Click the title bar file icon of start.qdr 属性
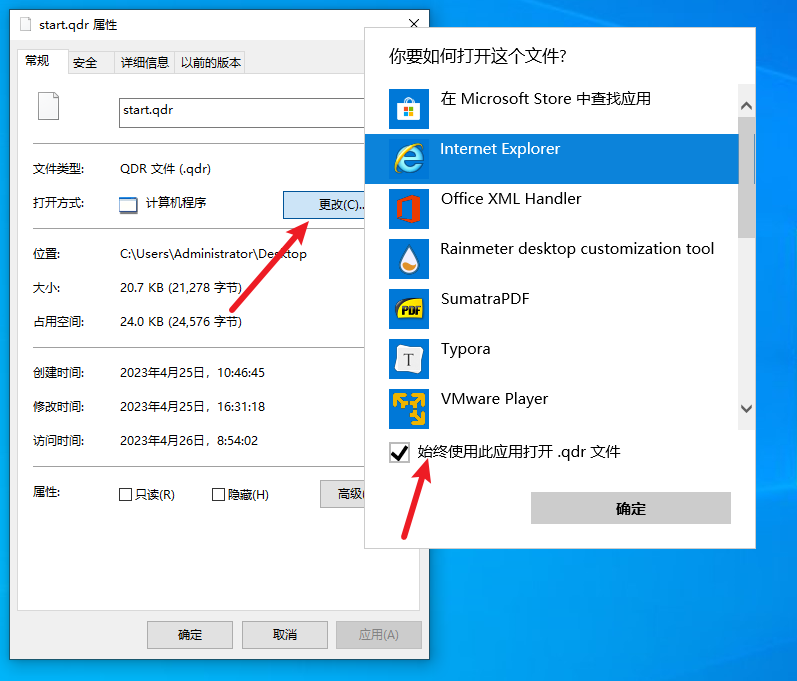Screen dimensions: 797x681 coord(25,24)
